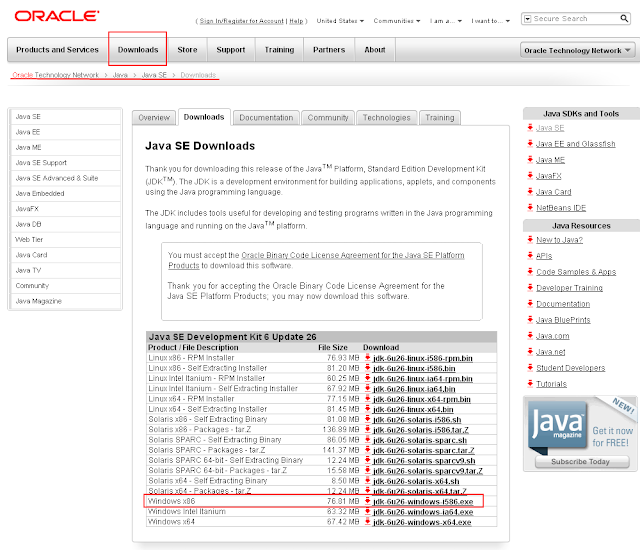This screenshot has height=550, width=640.
Task: Open the Store menu item
Action: pyautogui.click(x=187, y=50)
